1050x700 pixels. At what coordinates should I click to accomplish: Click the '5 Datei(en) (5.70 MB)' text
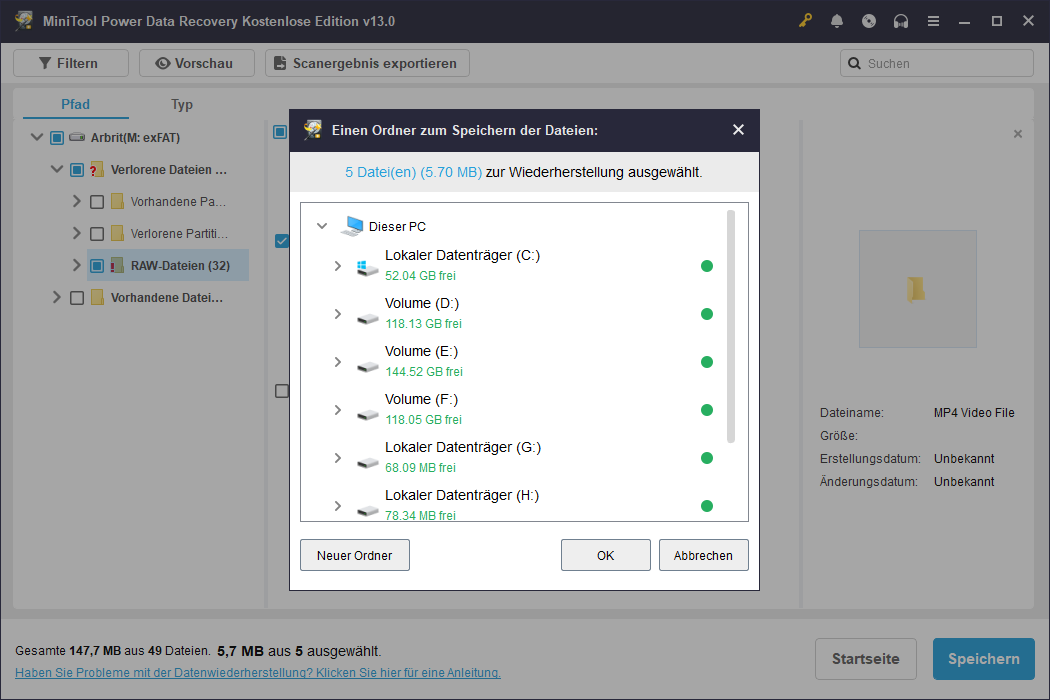(413, 172)
